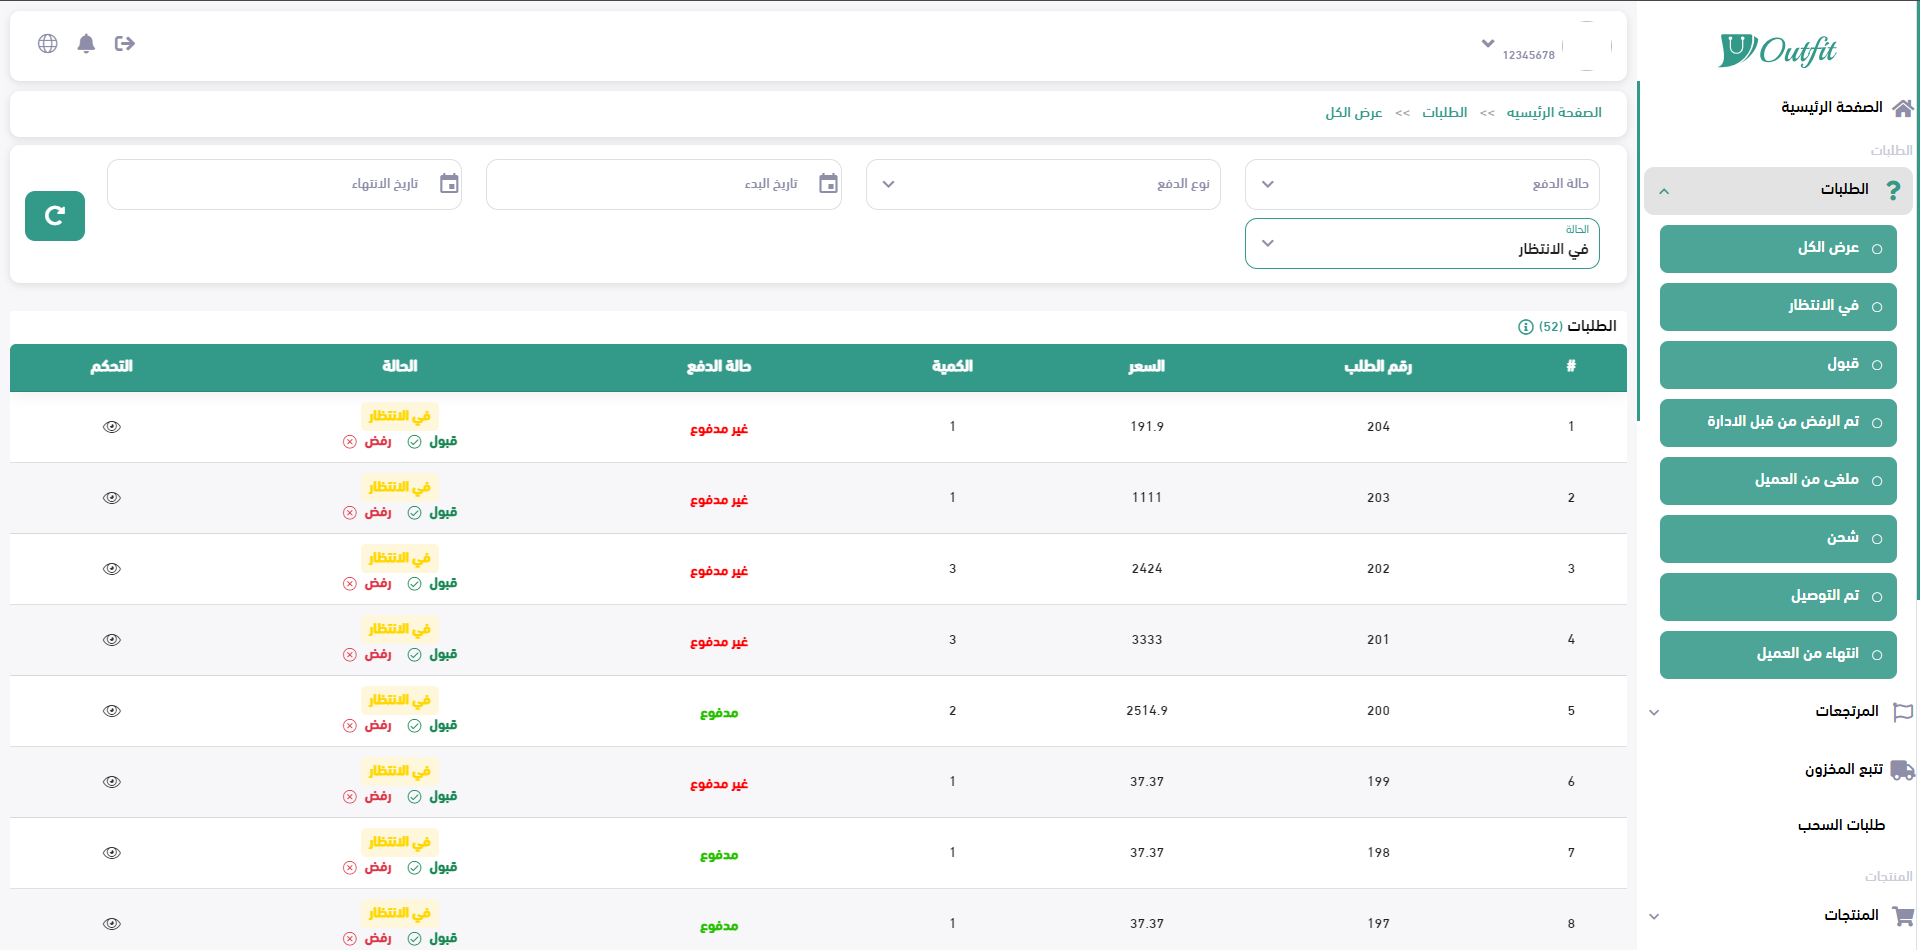Click the globe language icon
This screenshot has height=950, width=1920.
[x=47, y=43]
